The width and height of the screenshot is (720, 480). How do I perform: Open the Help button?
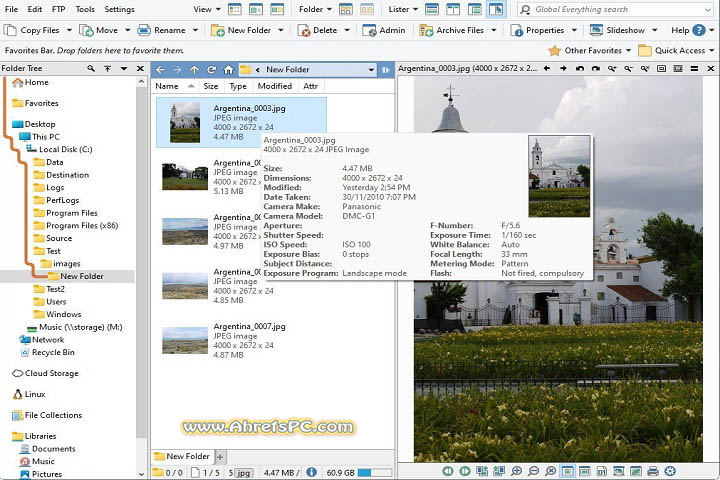687,30
